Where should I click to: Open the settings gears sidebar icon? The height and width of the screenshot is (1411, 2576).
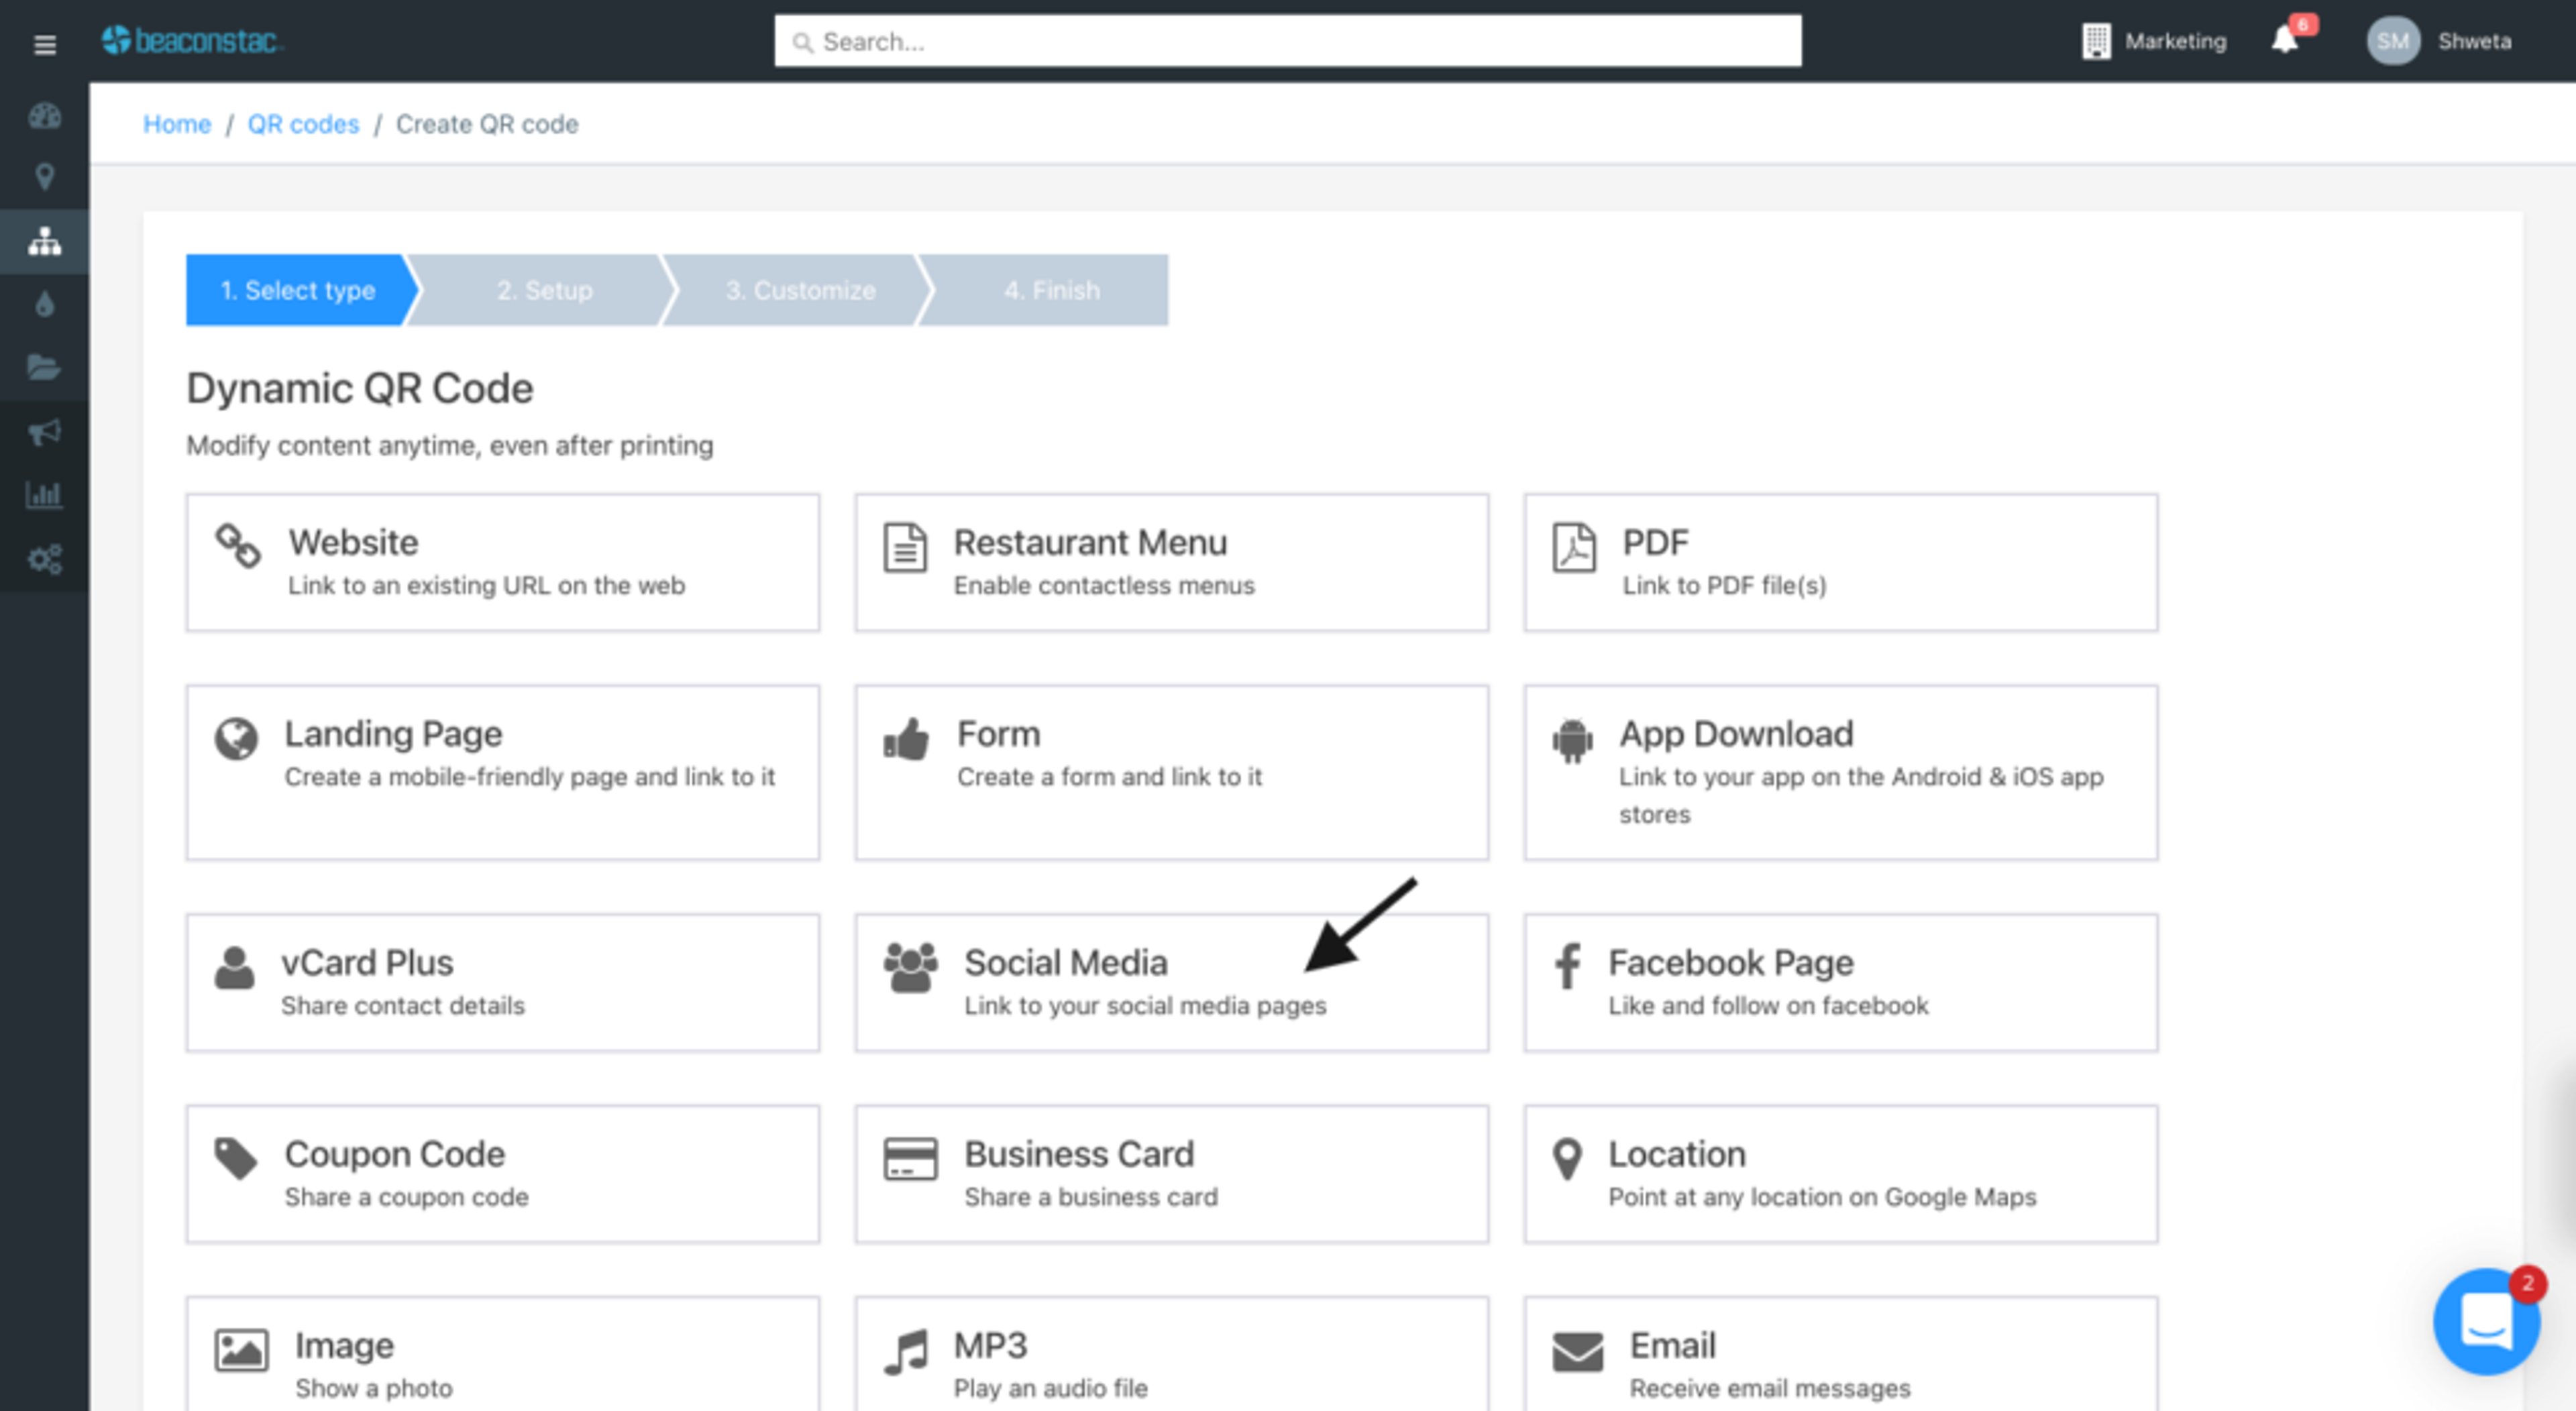(44, 558)
